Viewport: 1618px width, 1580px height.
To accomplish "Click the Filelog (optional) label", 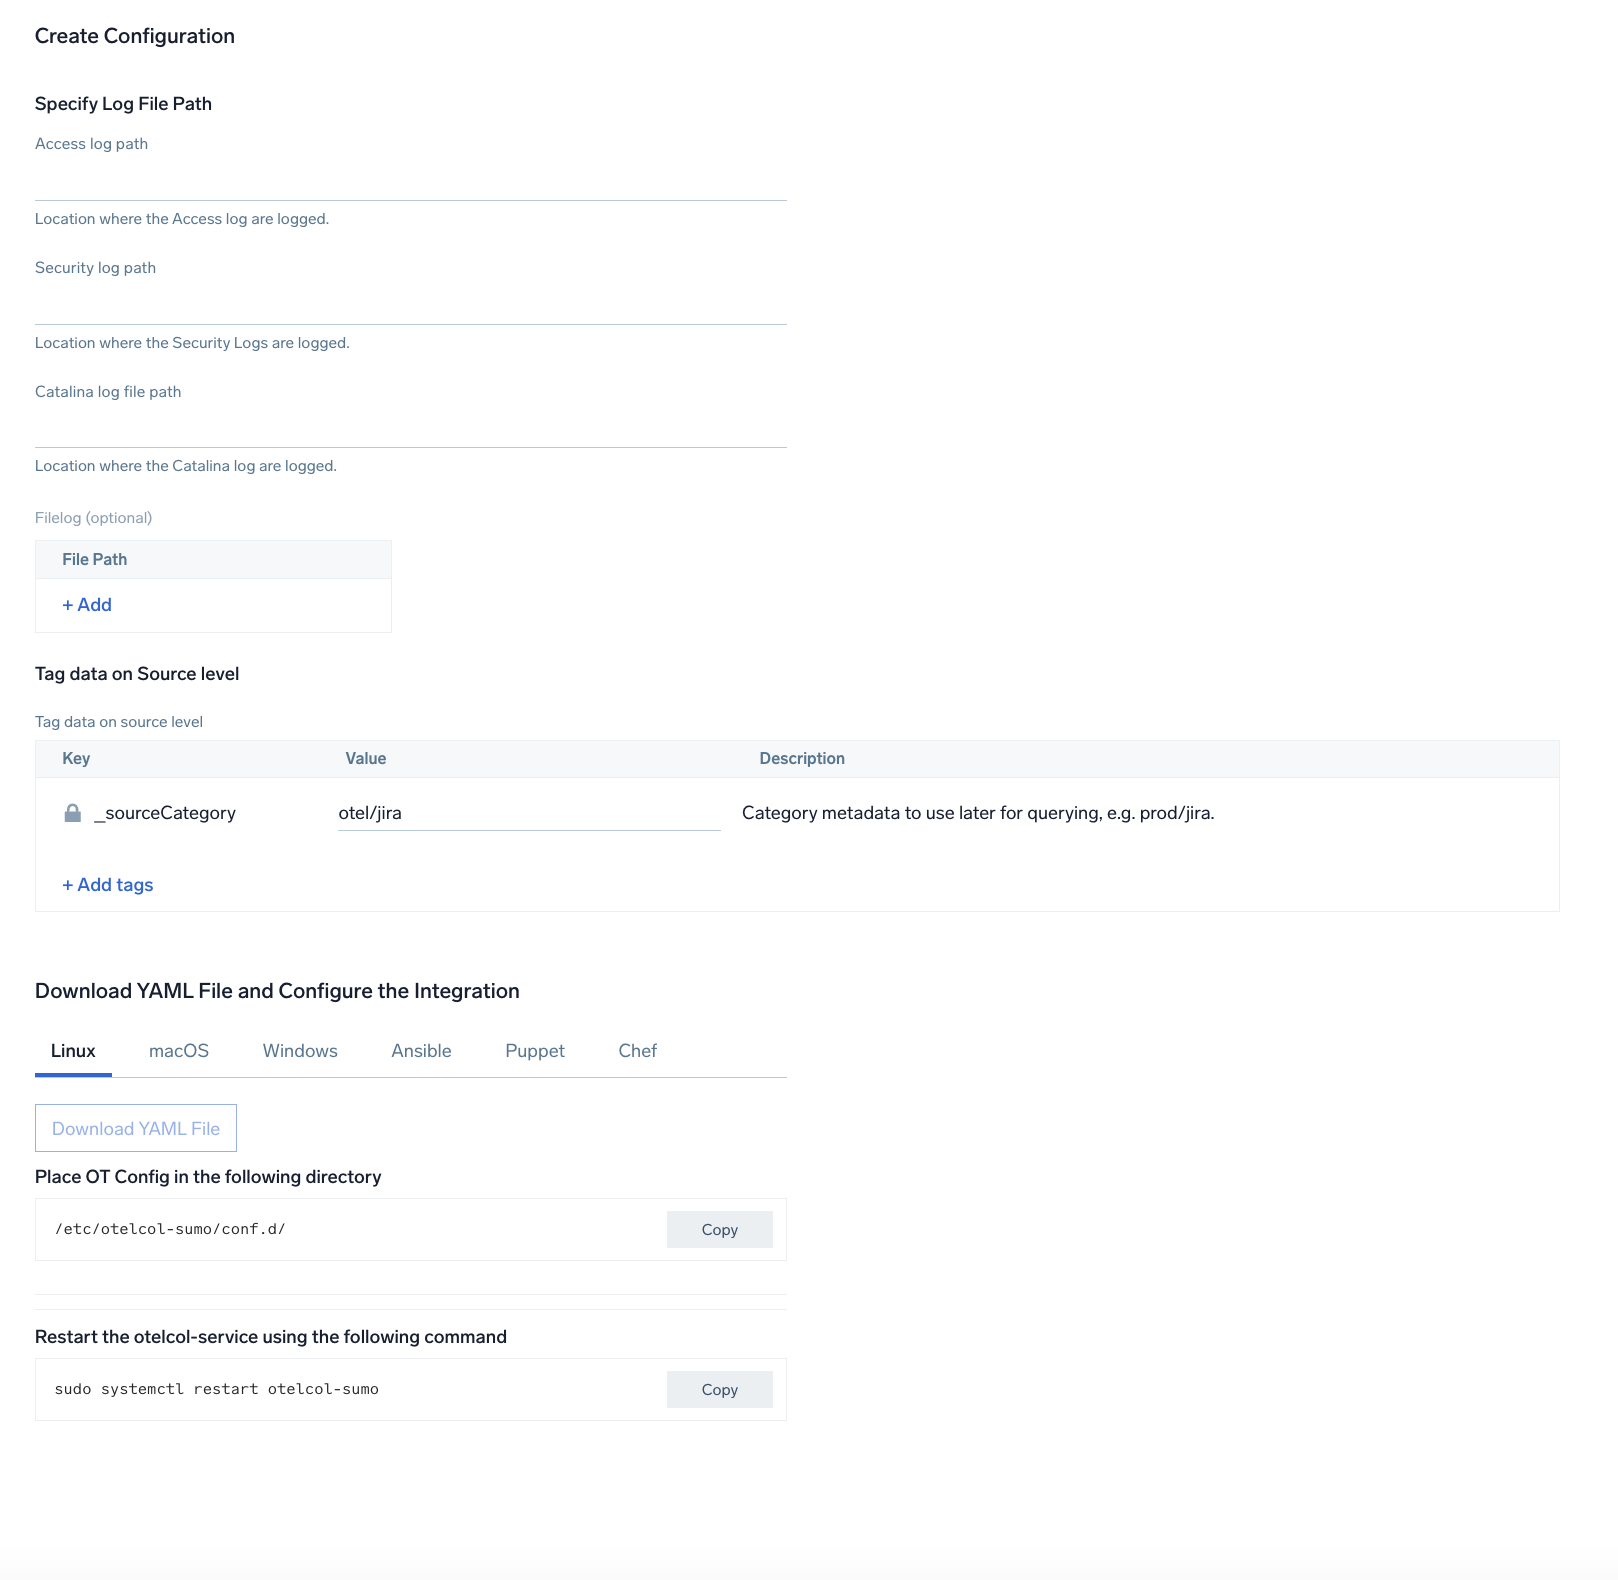I will pyautogui.click(x=94, y=518).
